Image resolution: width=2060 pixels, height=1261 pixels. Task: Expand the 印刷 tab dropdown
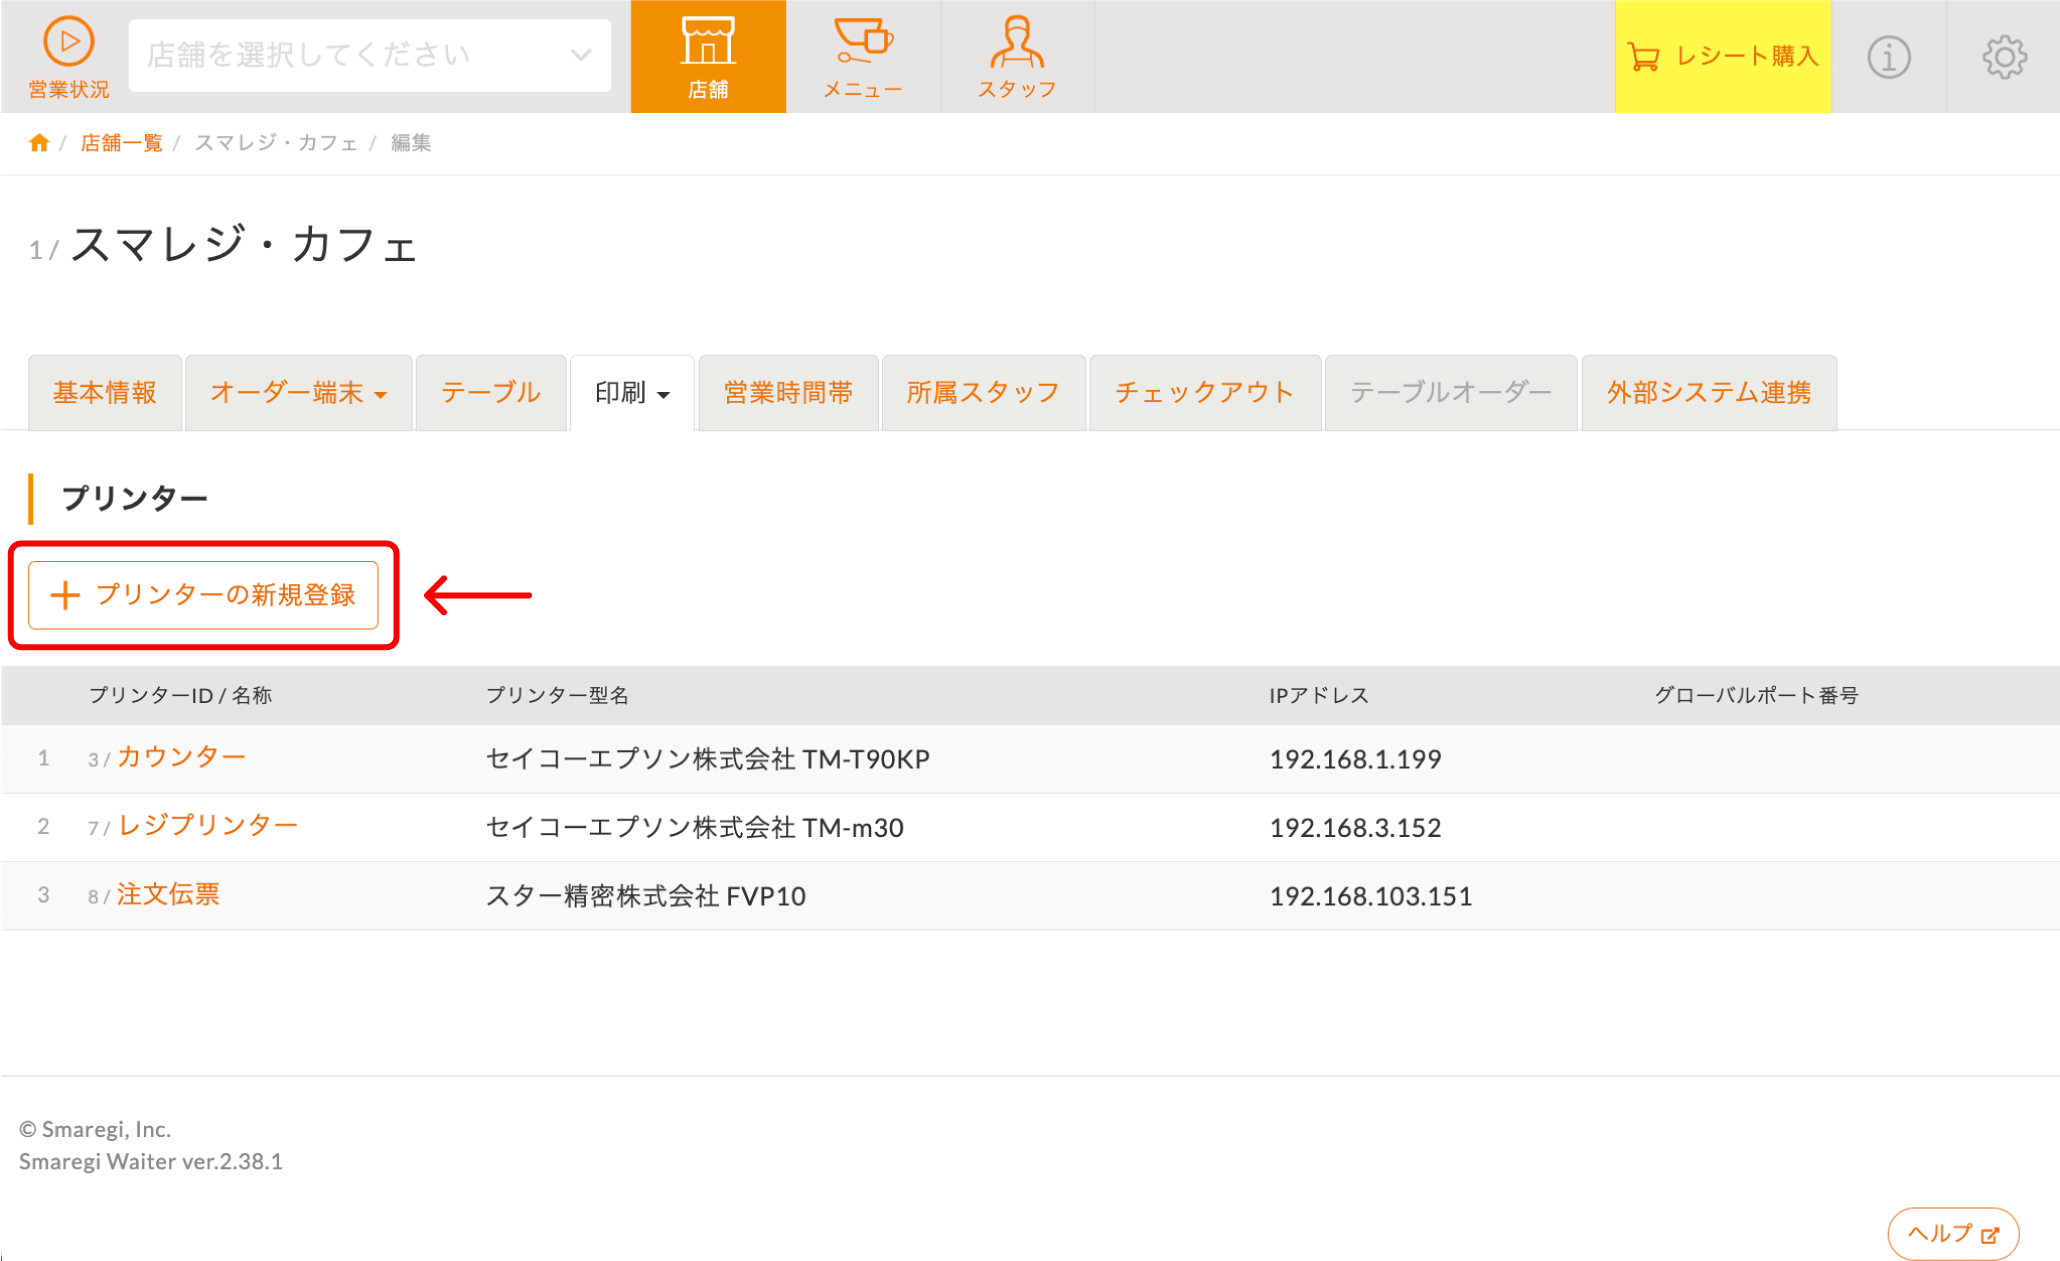(x=632, y=393)
